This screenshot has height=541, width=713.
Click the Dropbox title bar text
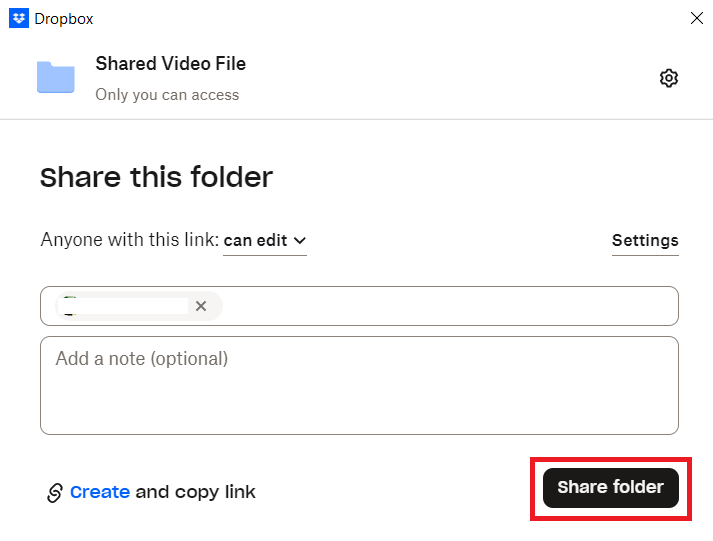click(64, 18)
